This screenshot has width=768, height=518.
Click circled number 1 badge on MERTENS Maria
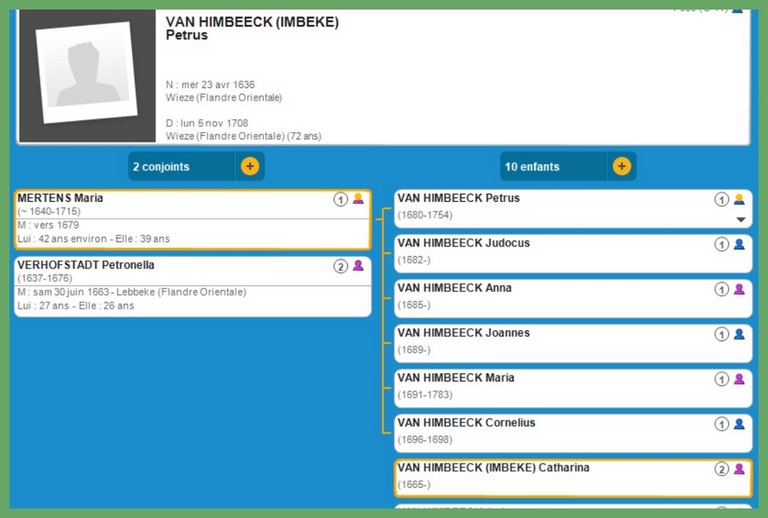pyautogui.click(x=340, y=199)
